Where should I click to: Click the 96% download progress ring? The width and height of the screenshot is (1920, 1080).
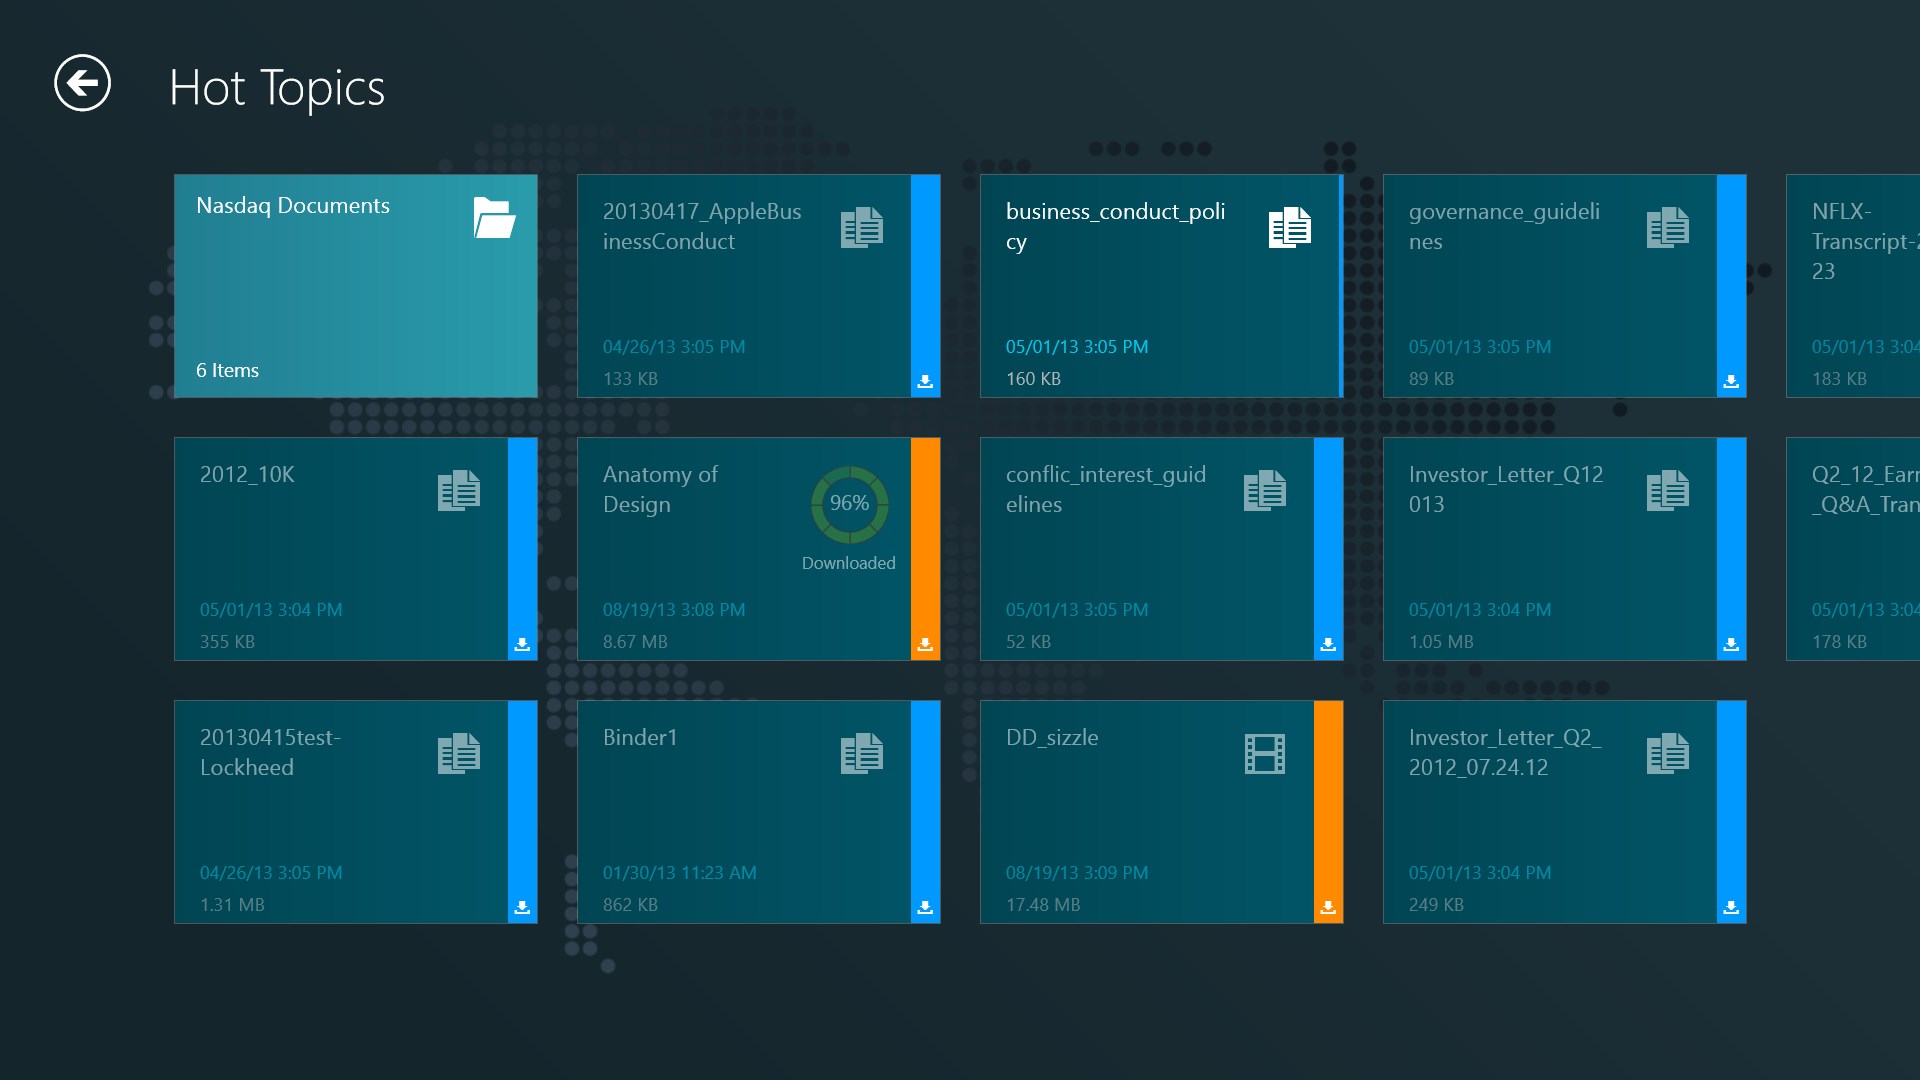849,504
